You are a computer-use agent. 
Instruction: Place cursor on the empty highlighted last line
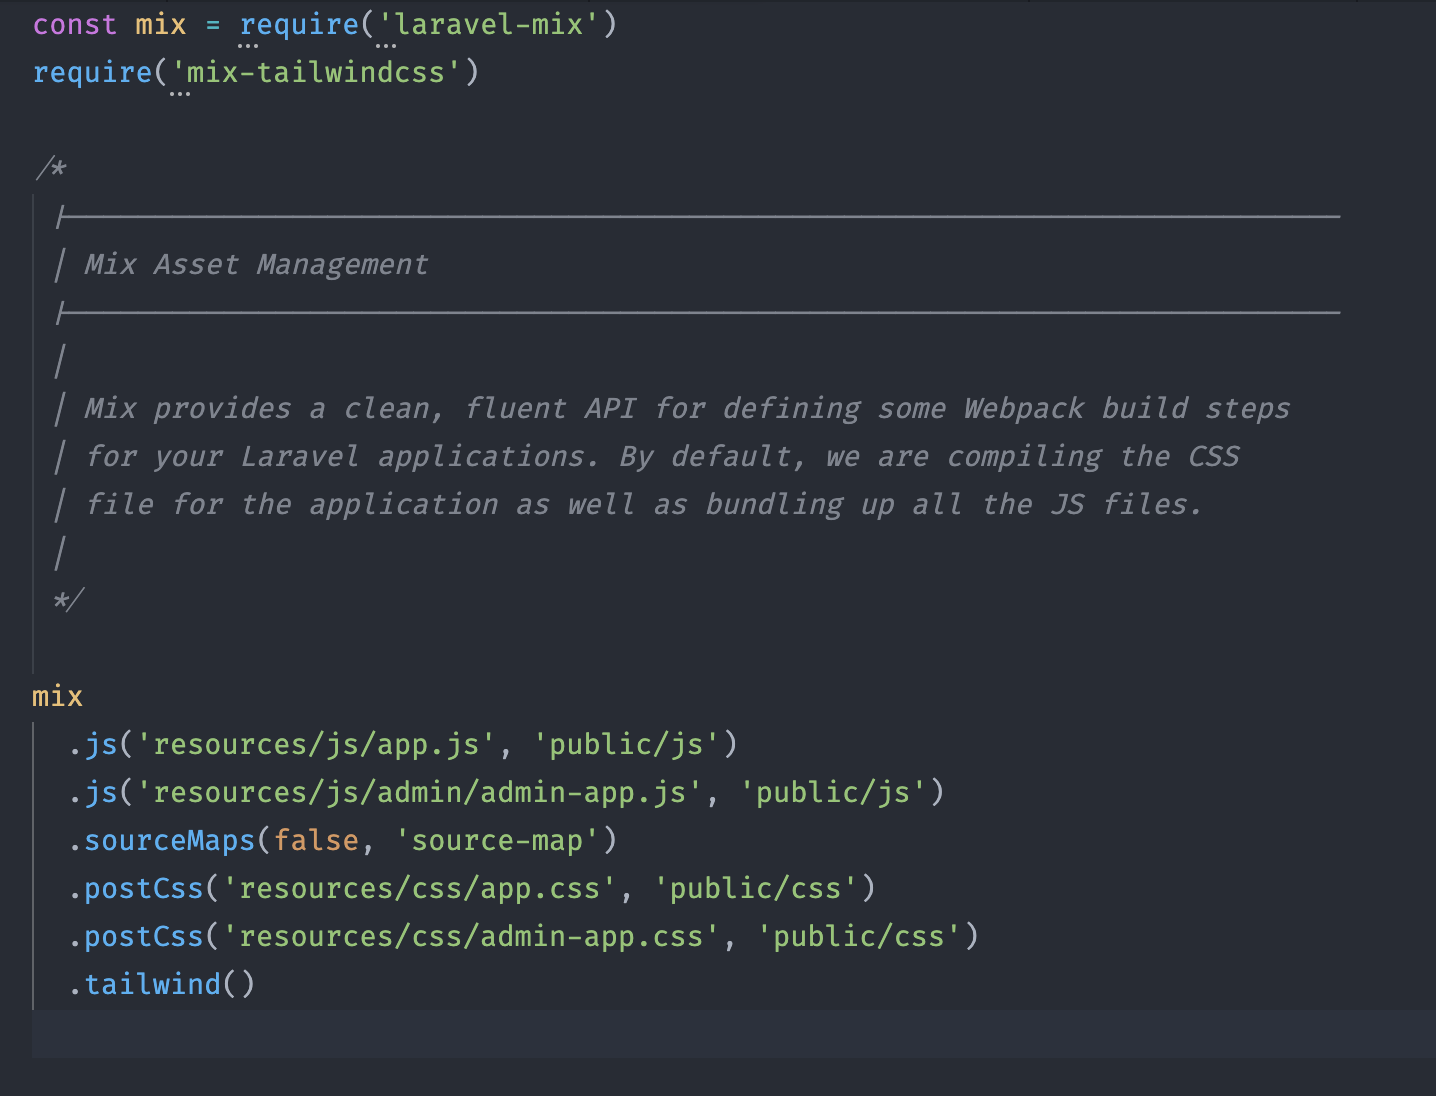(x=734, y=1033)
